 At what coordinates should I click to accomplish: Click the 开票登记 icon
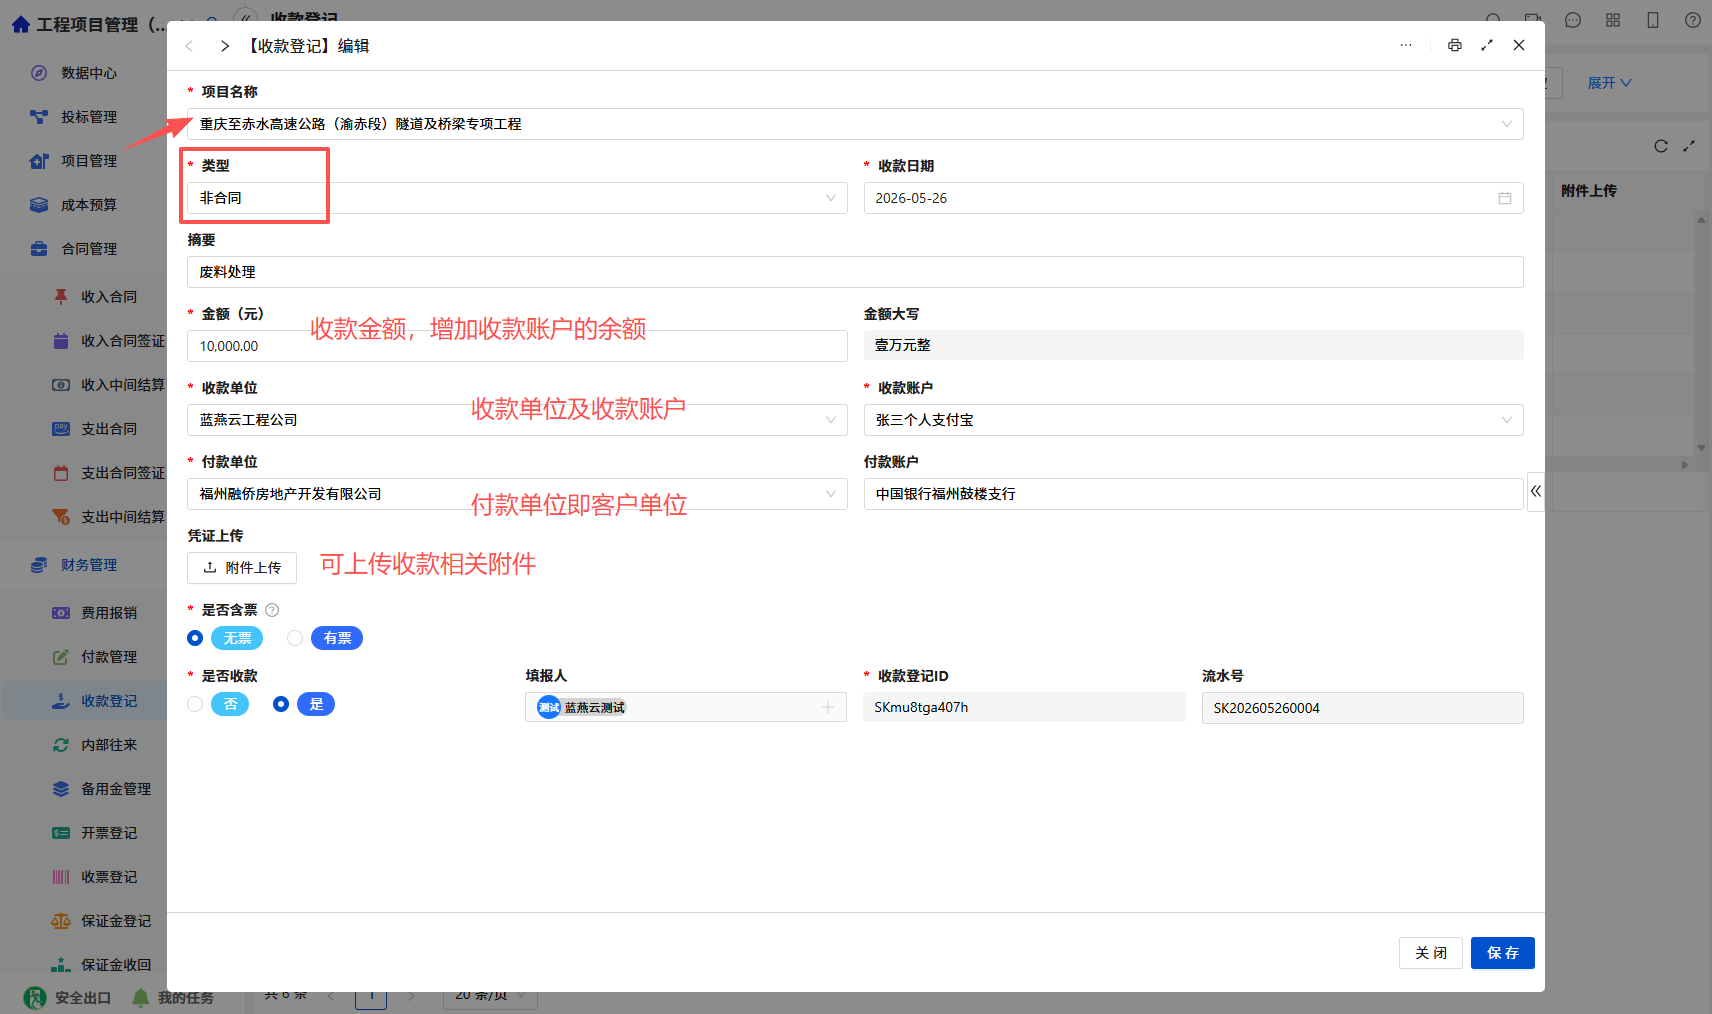[x=61, y=833]
